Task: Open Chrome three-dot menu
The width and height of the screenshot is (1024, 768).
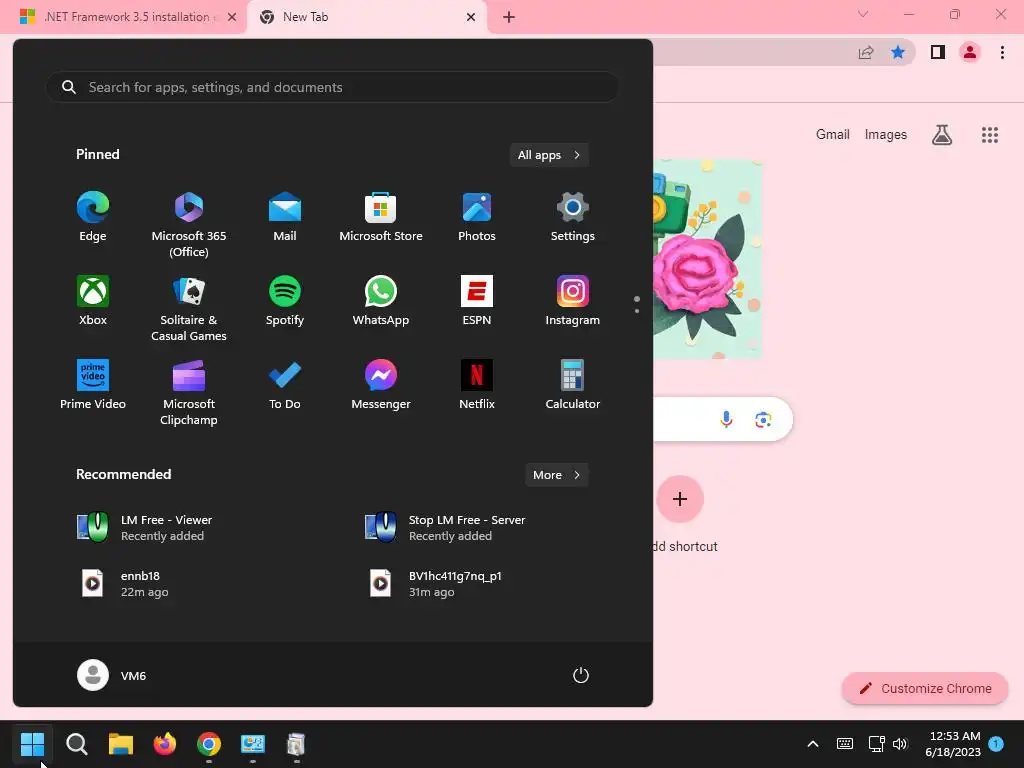Action: 1002,52
